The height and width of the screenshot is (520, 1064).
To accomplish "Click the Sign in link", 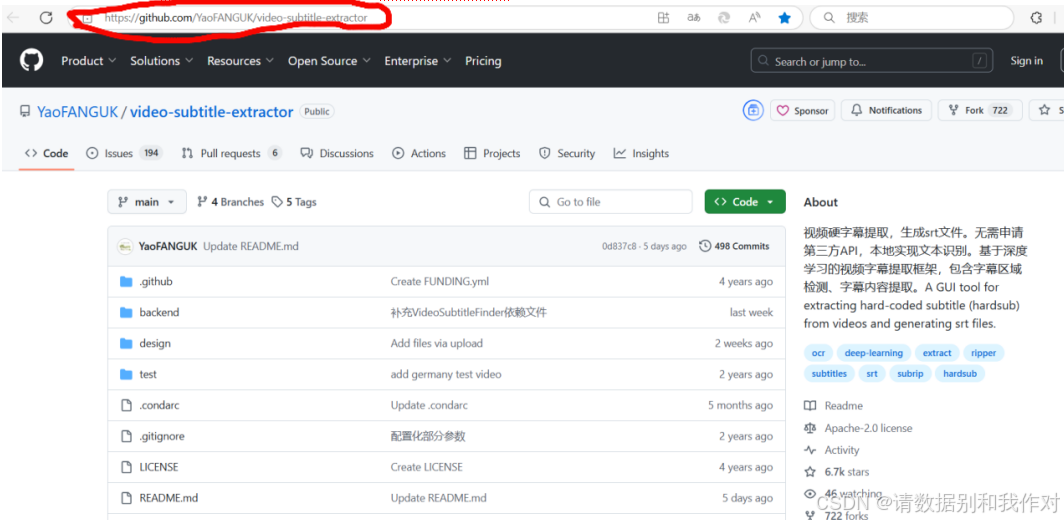I will point(1026,61).
